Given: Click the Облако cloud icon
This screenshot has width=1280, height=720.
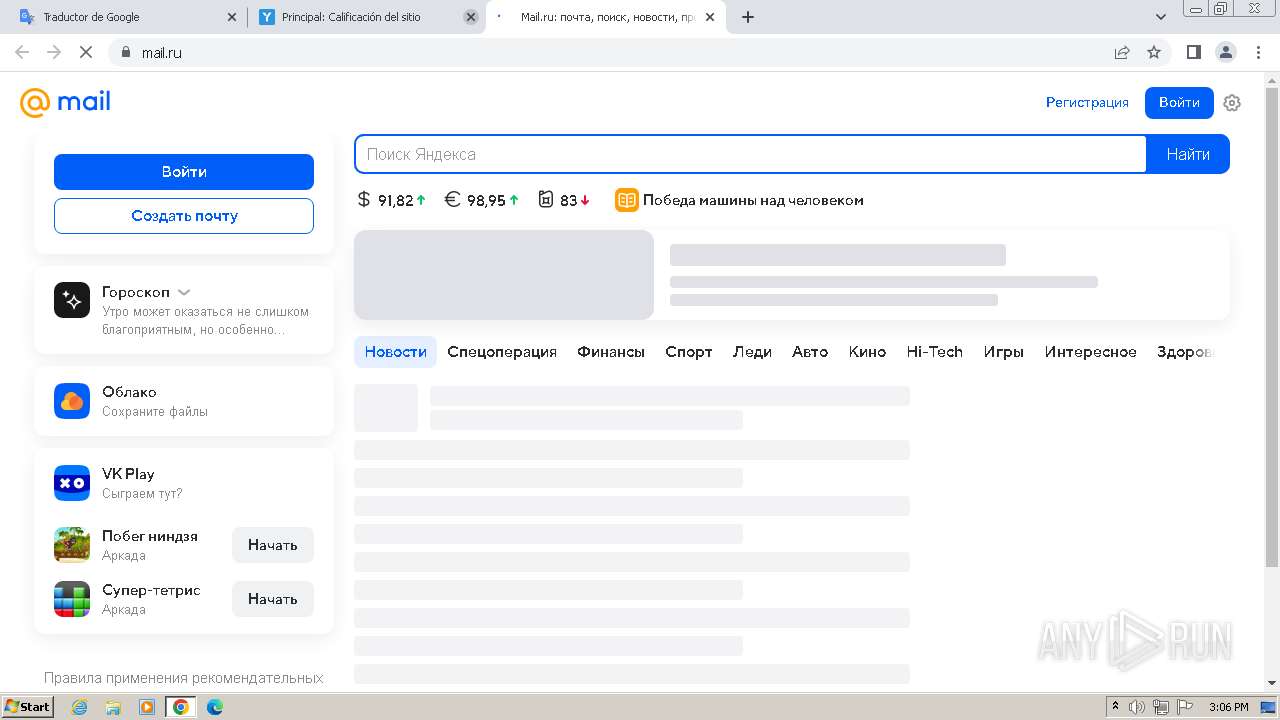Looking at the screenshot, I should point(72,401).
